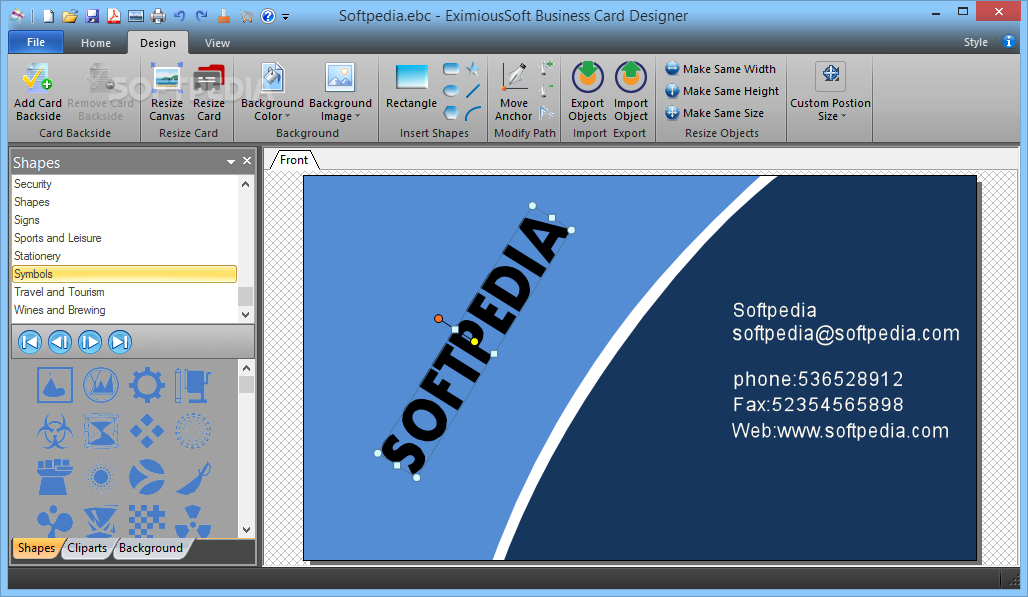Select the star shape icon in Insert Shapes
1028x597 pixels.
pyautogui.click(x=473, y=69)
